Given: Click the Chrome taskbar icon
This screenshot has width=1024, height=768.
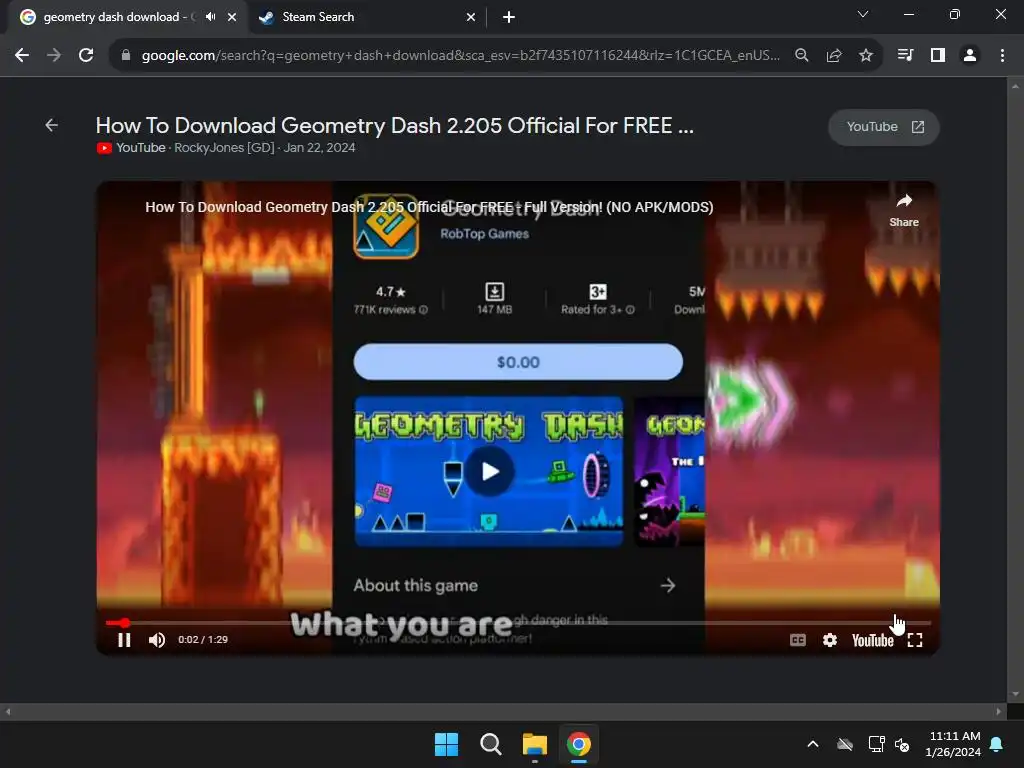Looking at the screenshot, I should [x=579, y=744].
